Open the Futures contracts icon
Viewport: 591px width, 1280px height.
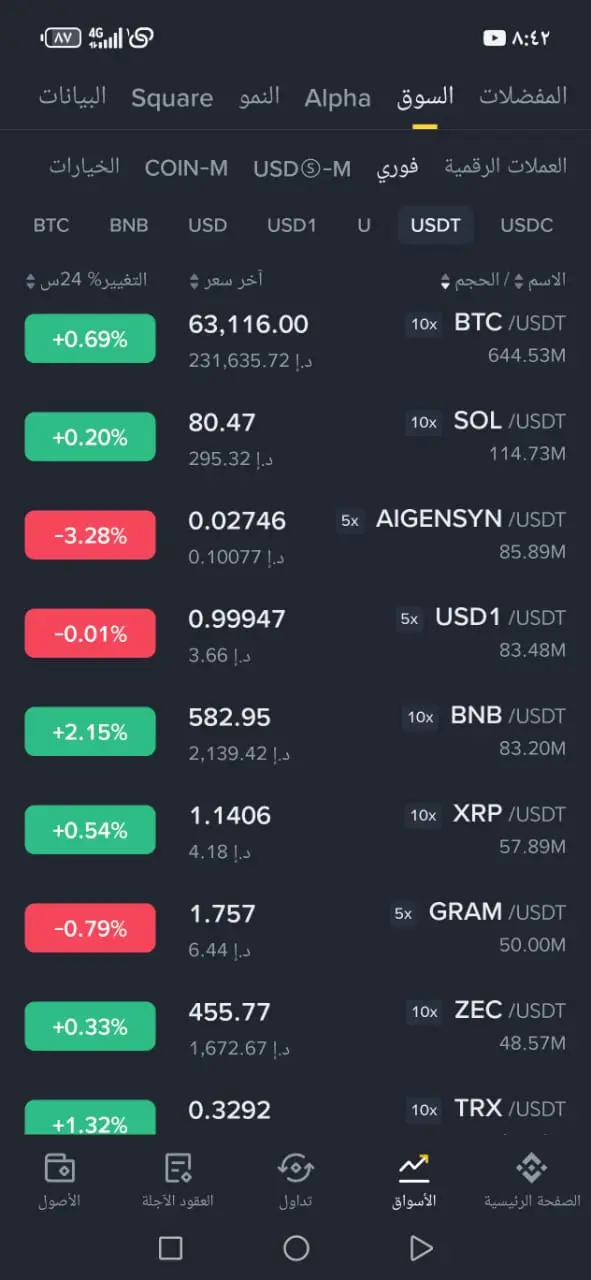[x=178, y=1167]
